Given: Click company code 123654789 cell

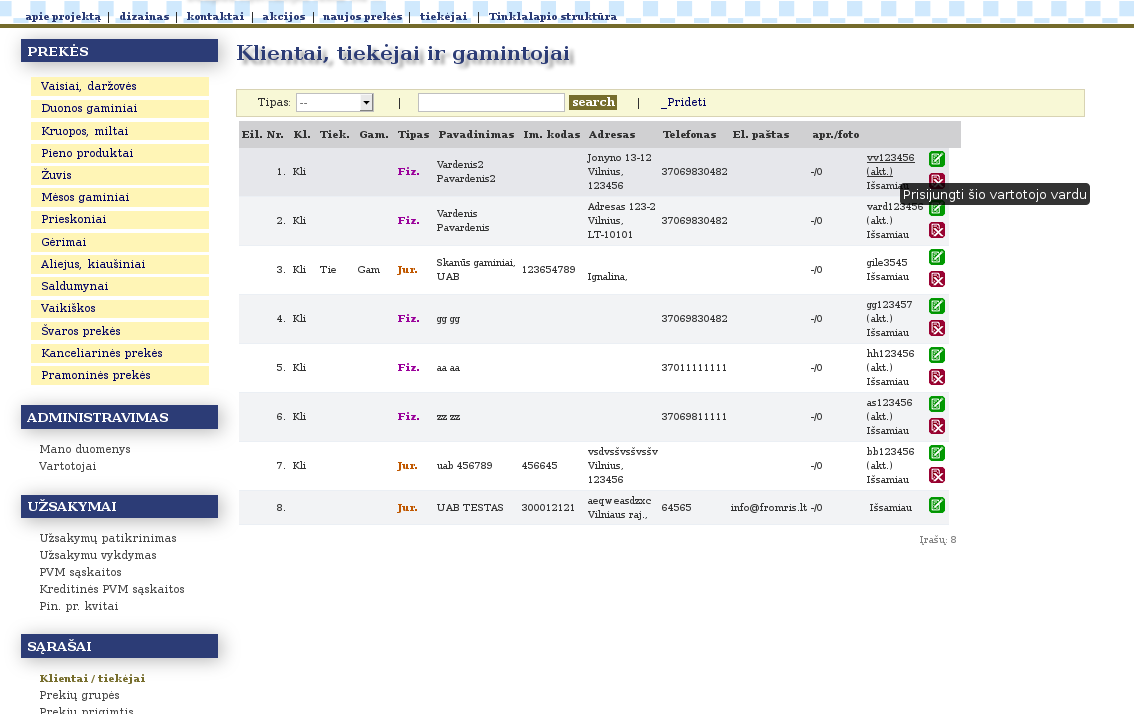Looking at the screenshot, I should pos(548,270).
